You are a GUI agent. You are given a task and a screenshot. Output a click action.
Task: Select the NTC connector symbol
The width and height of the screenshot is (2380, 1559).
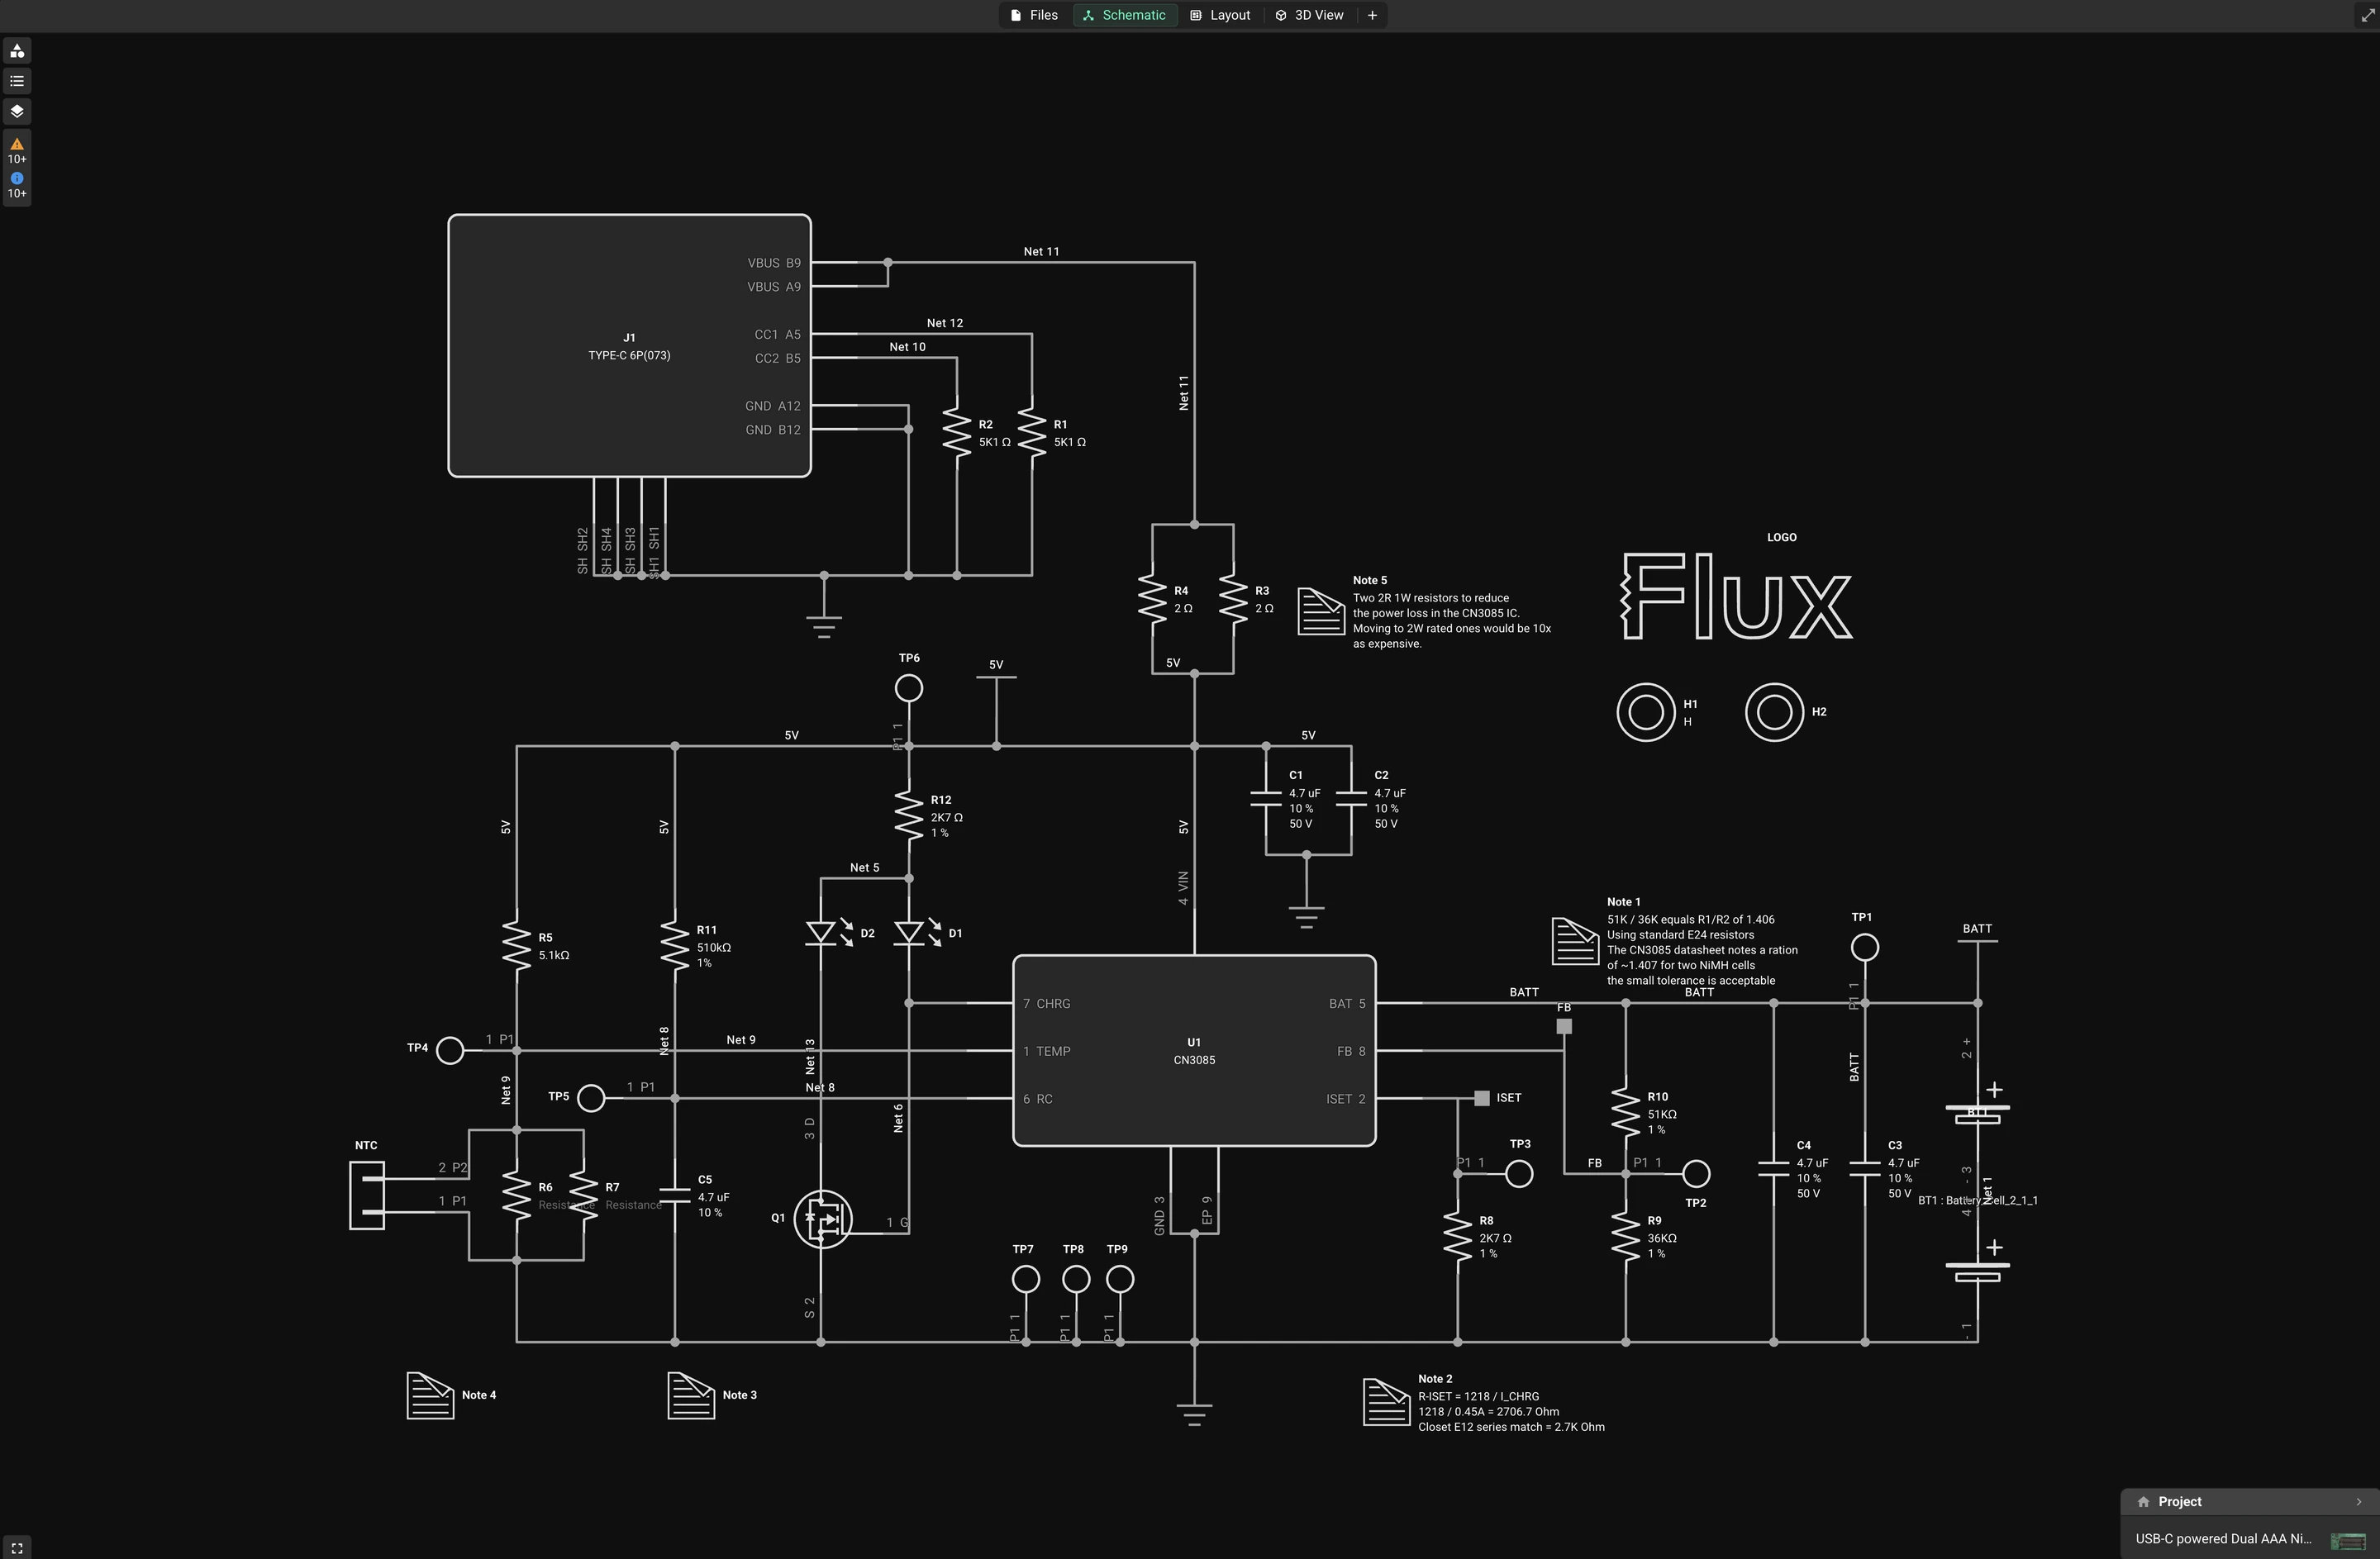367,1195
